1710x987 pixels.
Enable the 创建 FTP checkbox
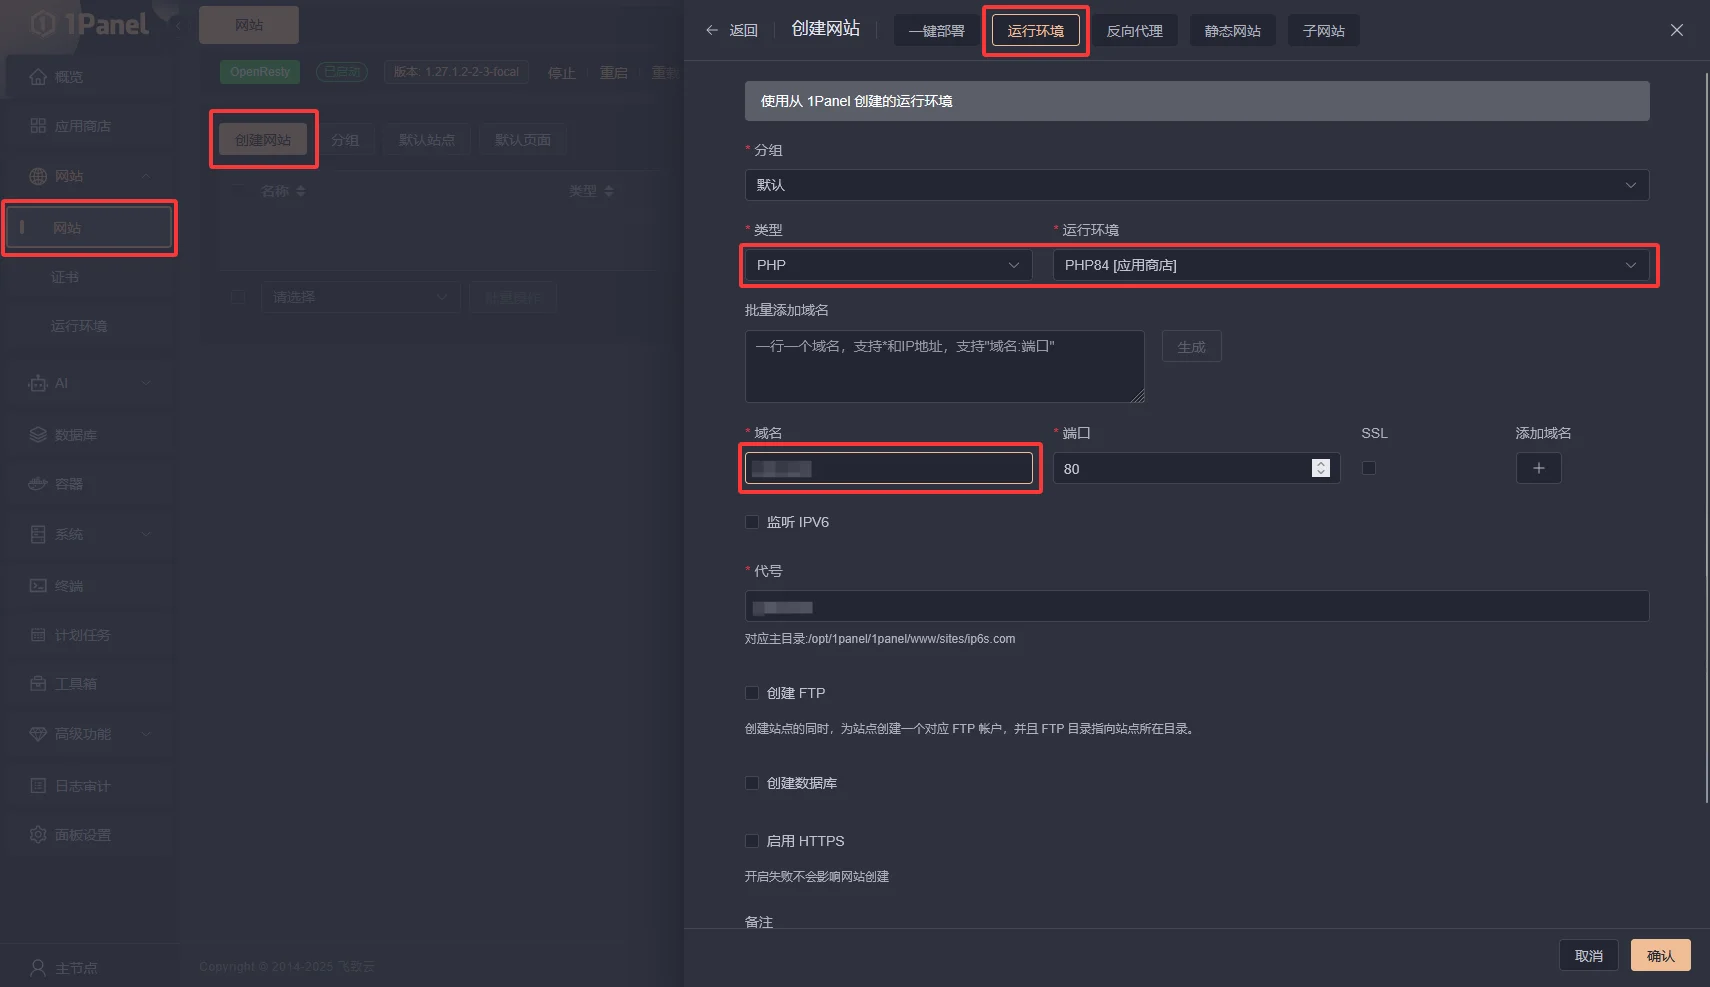click(752, 693)
